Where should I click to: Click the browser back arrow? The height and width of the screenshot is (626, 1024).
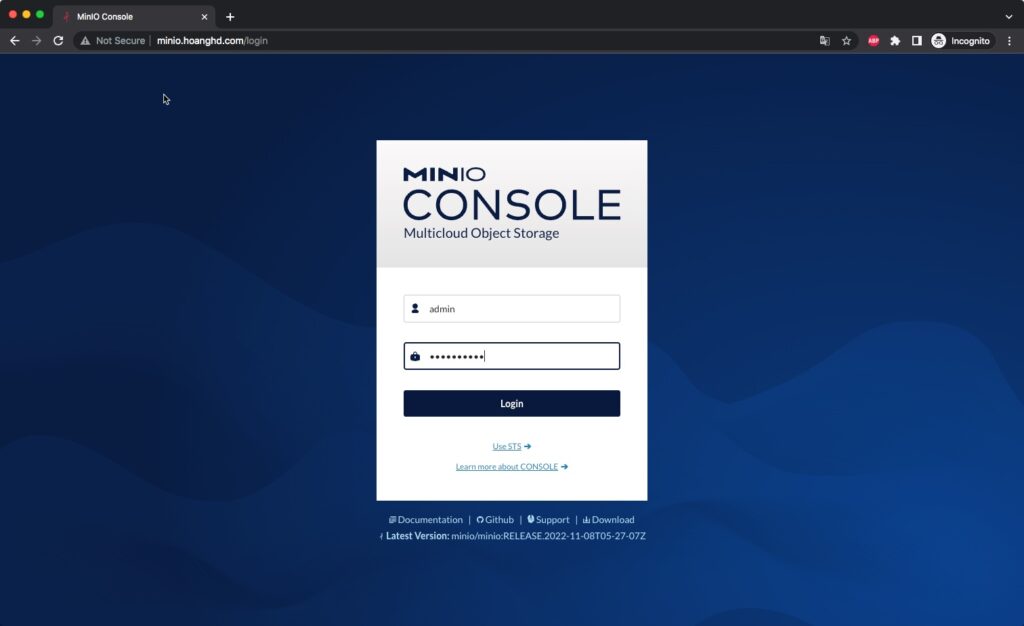pyautogui.click(x=14, y=40)
